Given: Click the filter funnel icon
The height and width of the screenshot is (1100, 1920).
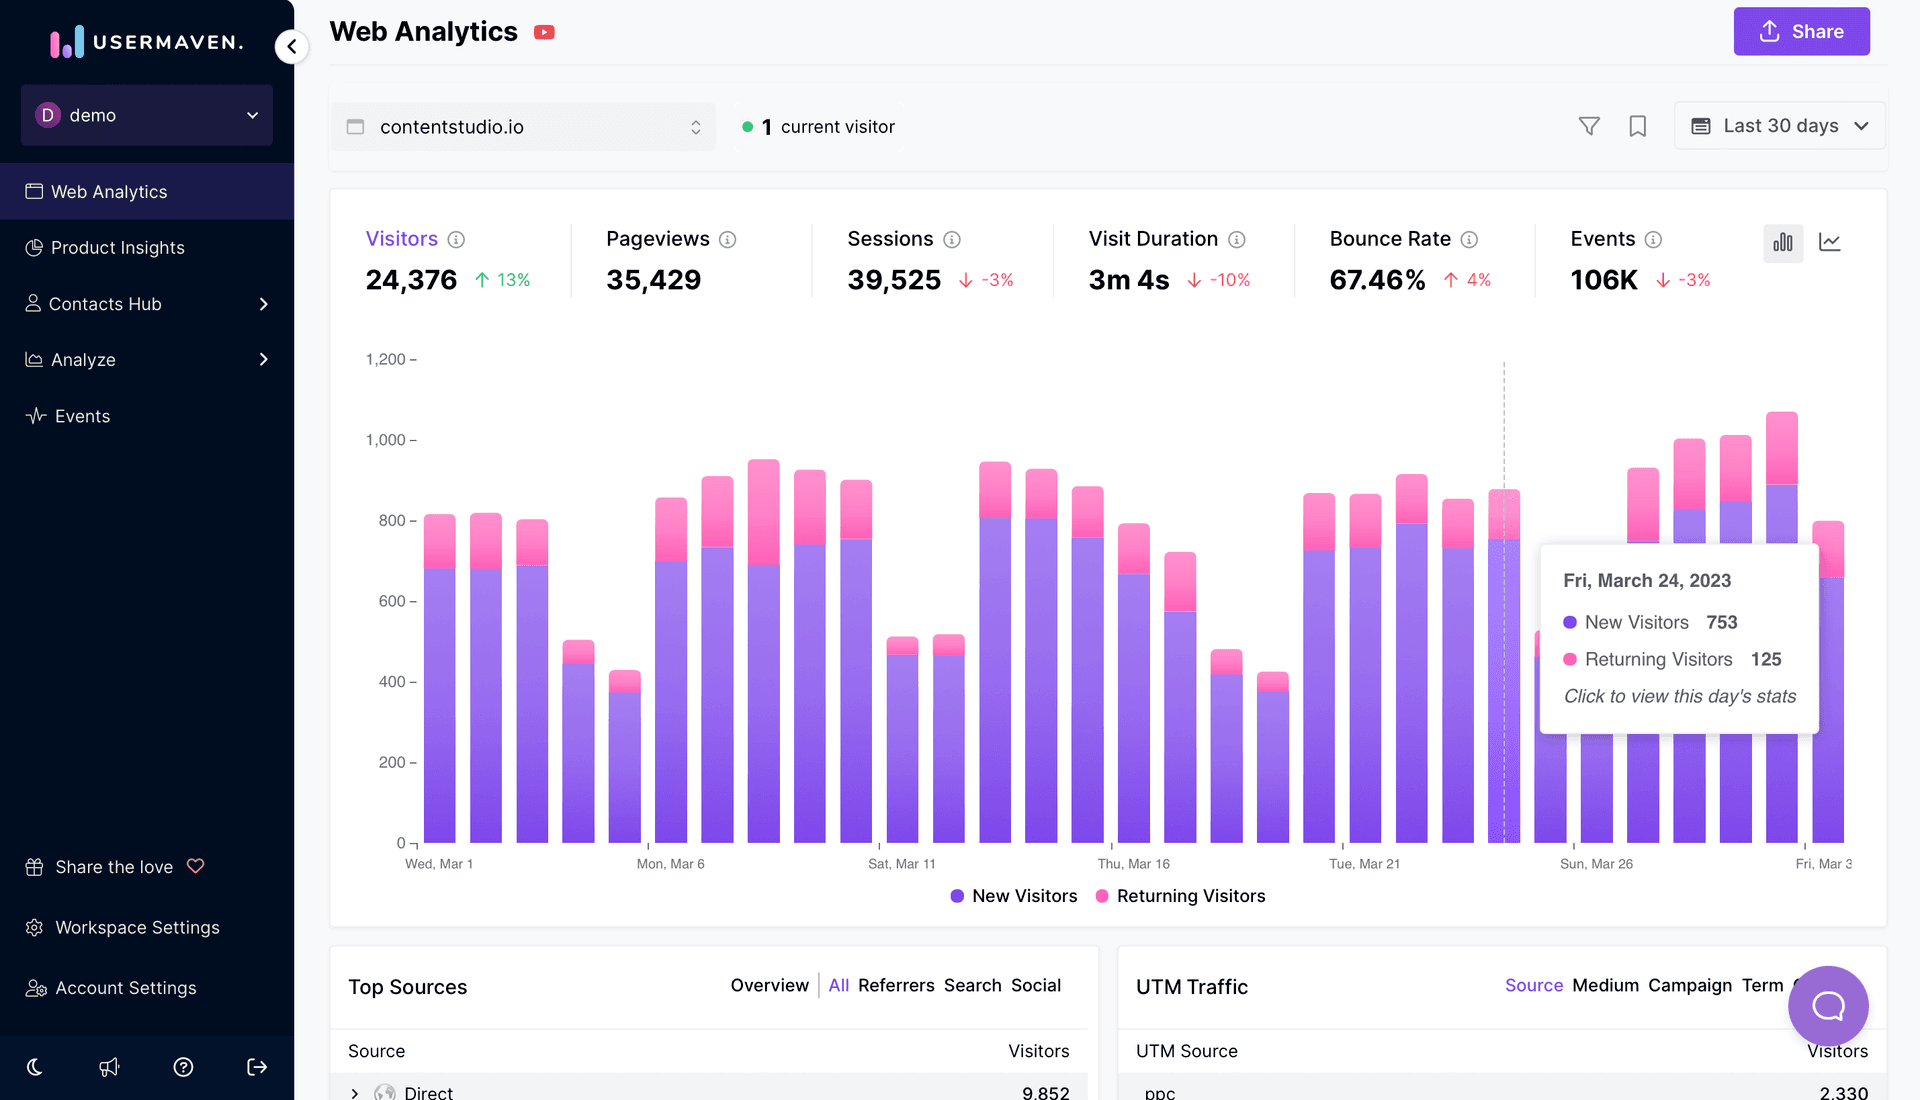Looking at the screenshot, I should coord(1589,126).
